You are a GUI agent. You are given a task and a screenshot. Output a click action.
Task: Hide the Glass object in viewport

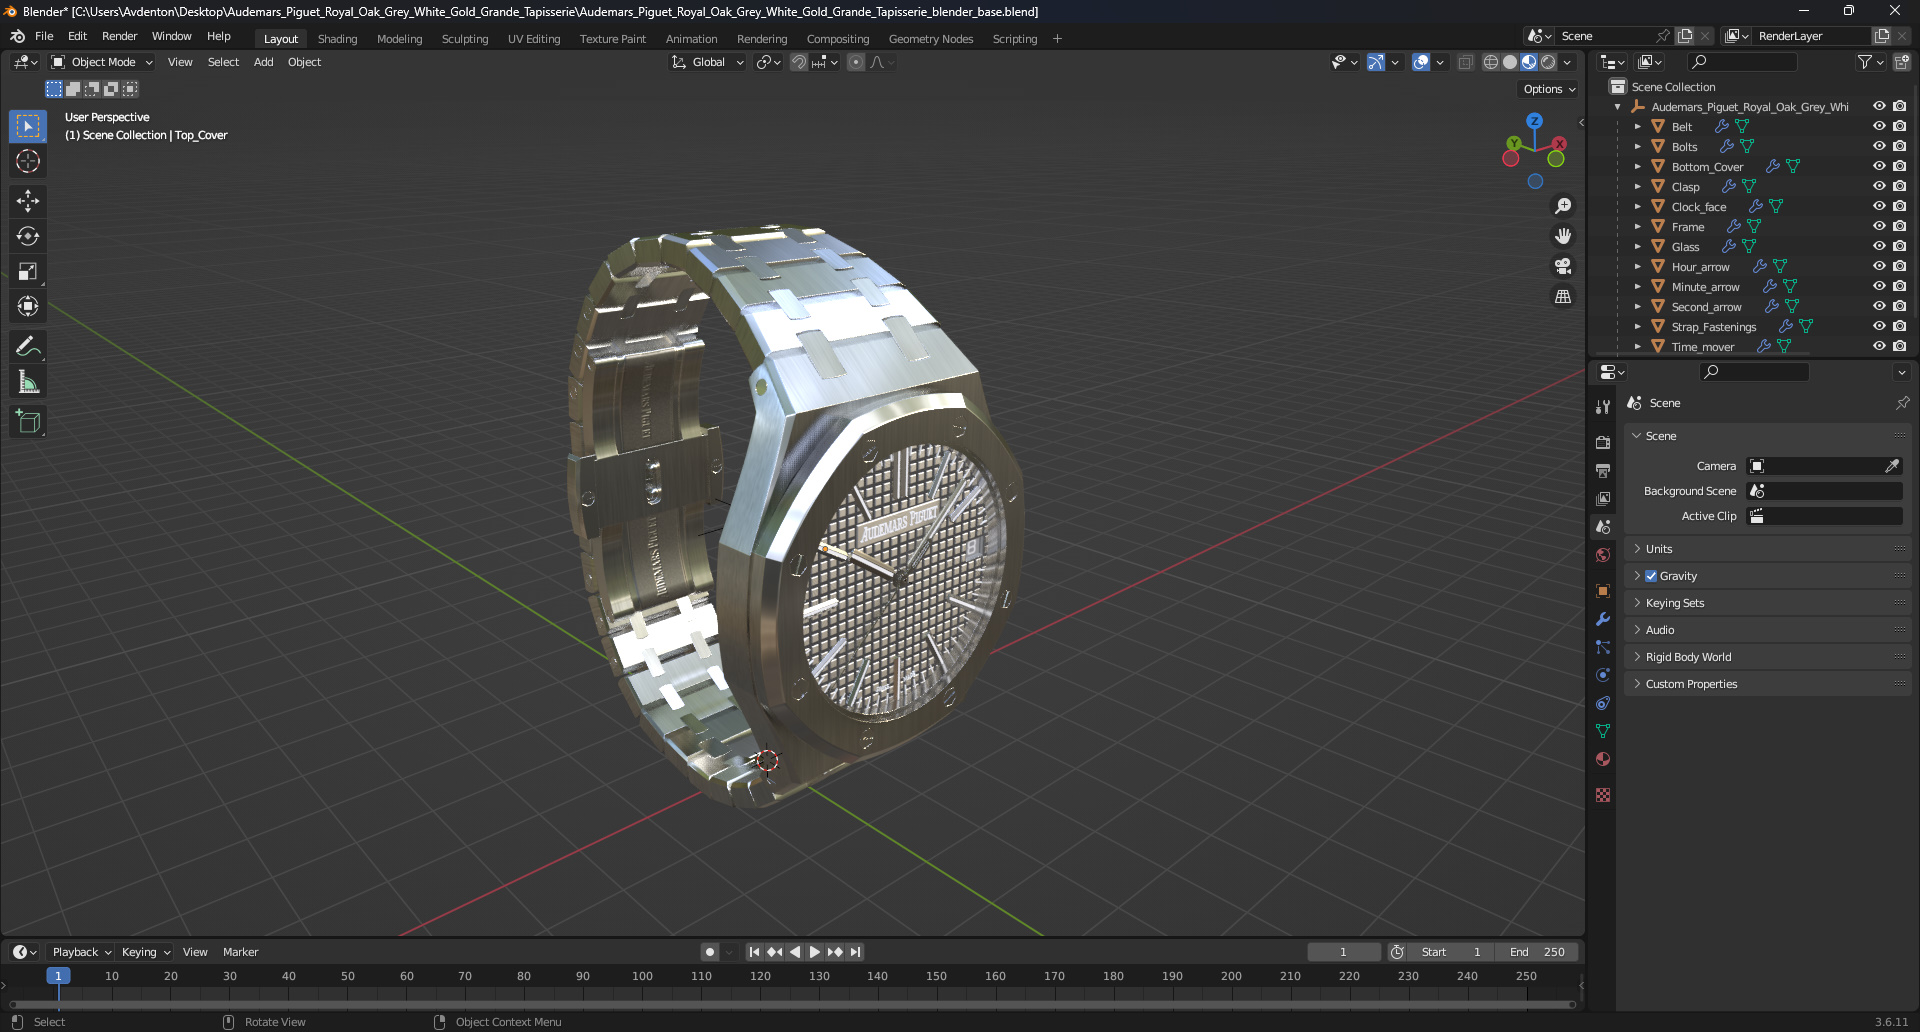coord(1879,246)
